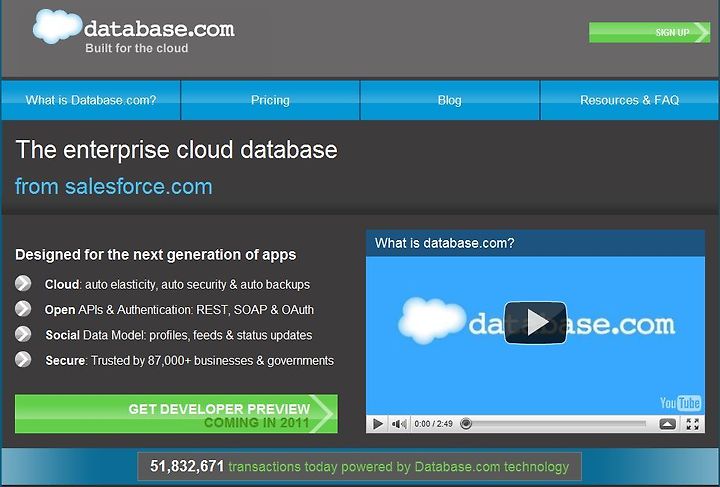Click 'Open APIs & Authentication' line
The image size is (720, 487).
point(179,310)
